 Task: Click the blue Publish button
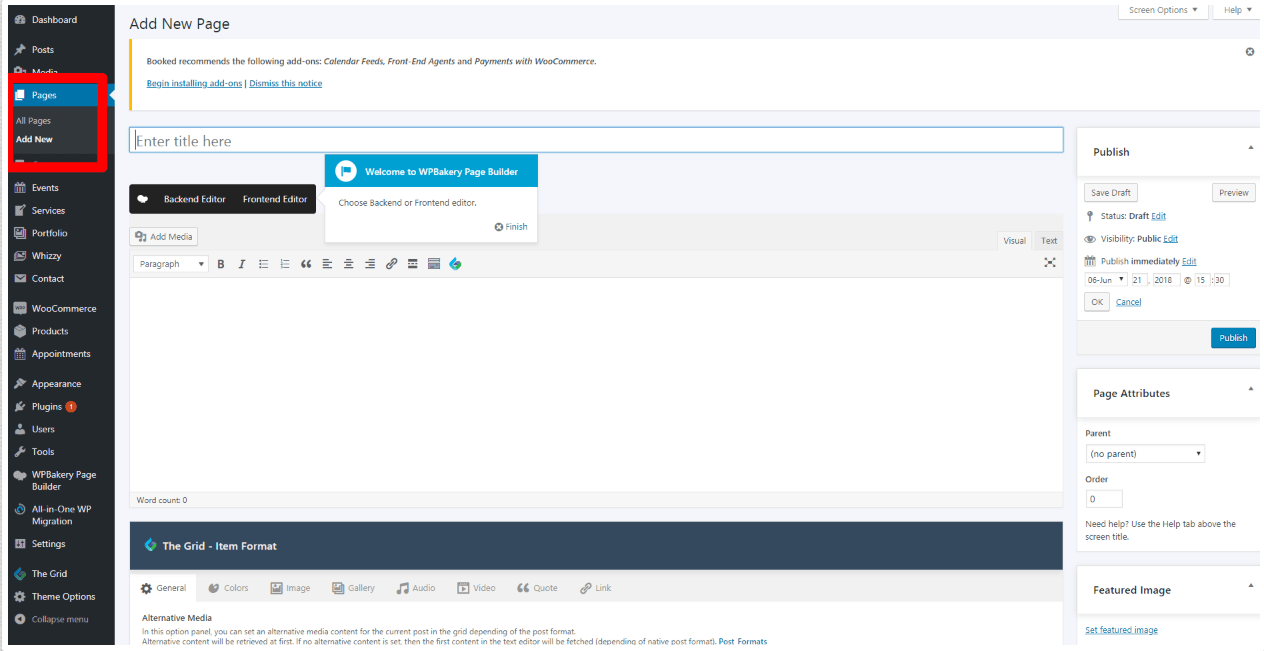(x=1233, y=338)
